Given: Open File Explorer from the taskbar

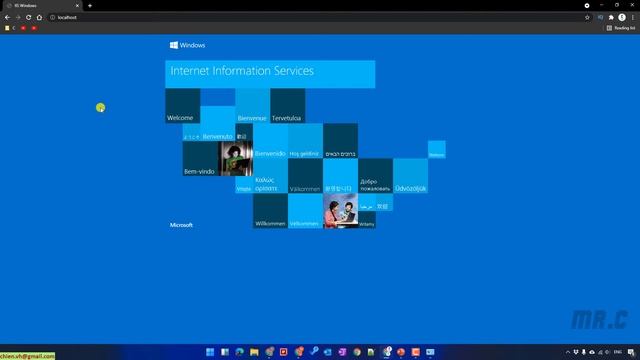Looking at the screenshot, I should tap(254, 352).
